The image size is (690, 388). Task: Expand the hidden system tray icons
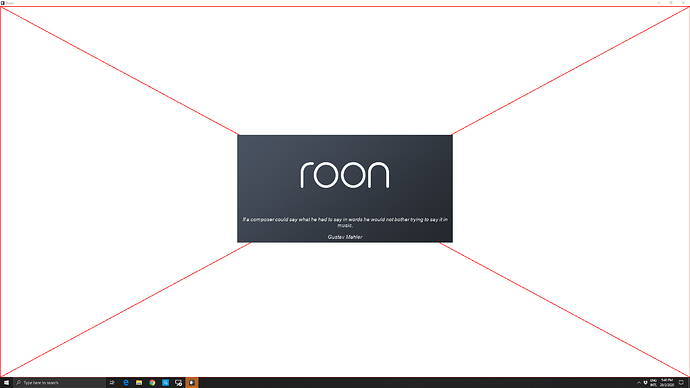click(639, 383)
